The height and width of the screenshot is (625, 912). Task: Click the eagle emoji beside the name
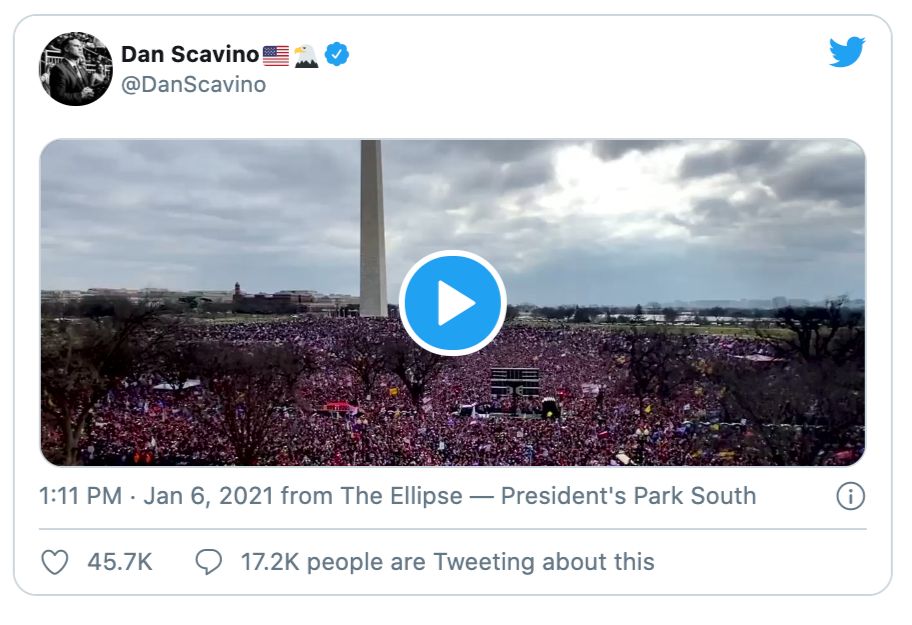pos(306,55)
